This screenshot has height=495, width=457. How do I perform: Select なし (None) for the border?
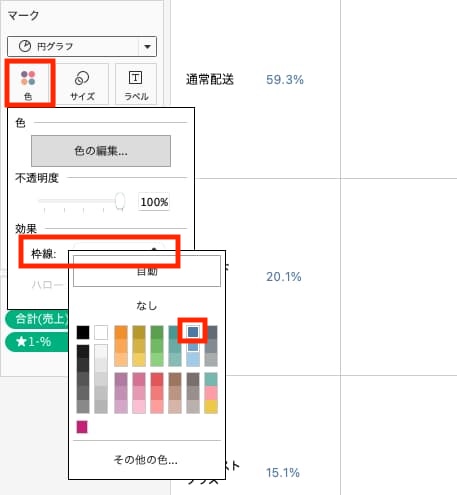[x=147, y=305]
